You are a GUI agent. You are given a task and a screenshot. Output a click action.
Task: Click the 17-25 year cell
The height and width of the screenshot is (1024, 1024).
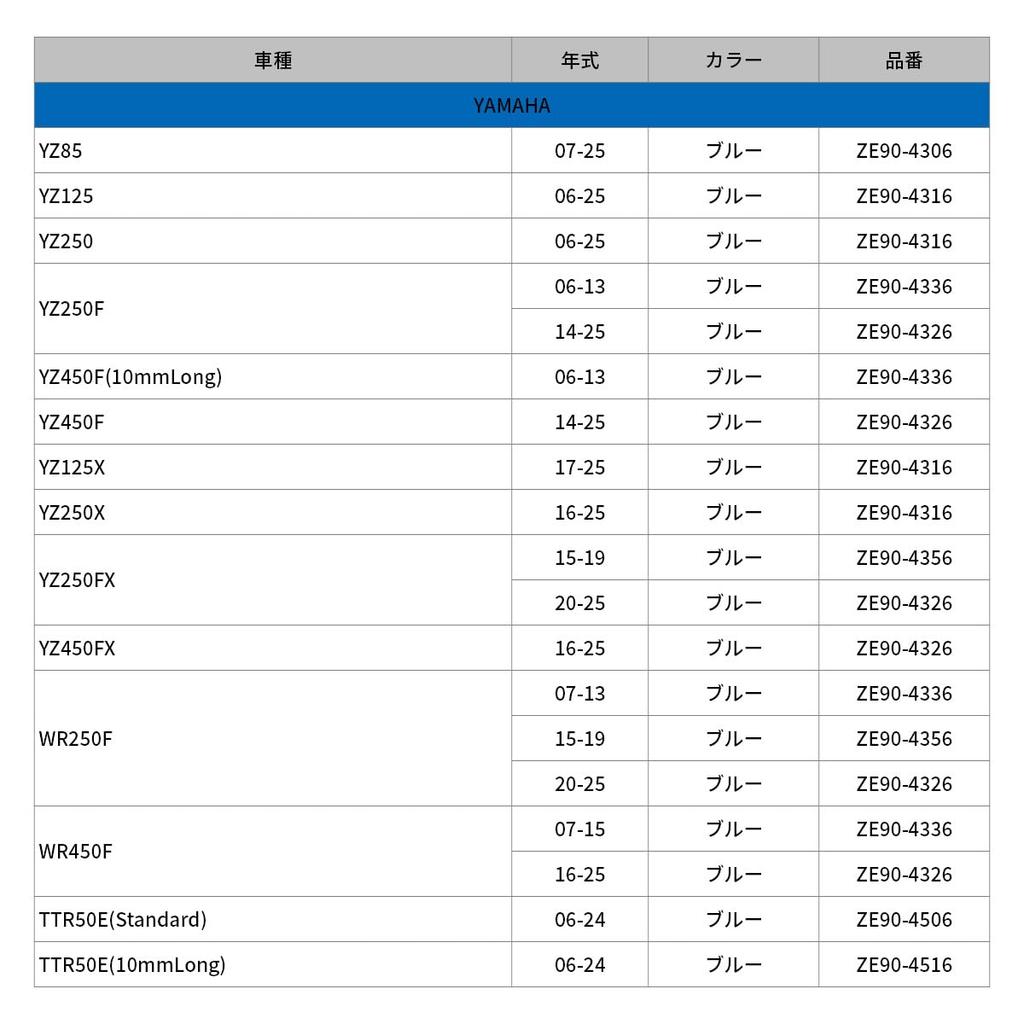click(x=580, y=467)
